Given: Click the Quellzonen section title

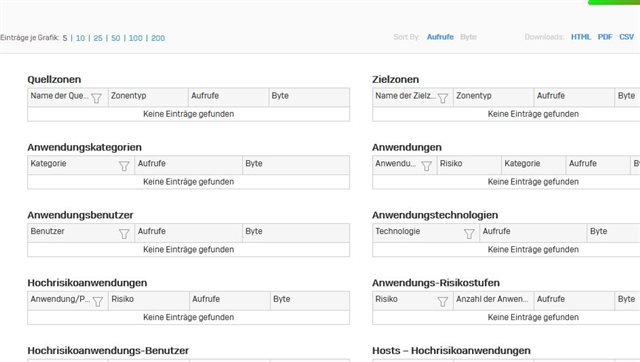Looking at the screenshot, I should point(54,79).
